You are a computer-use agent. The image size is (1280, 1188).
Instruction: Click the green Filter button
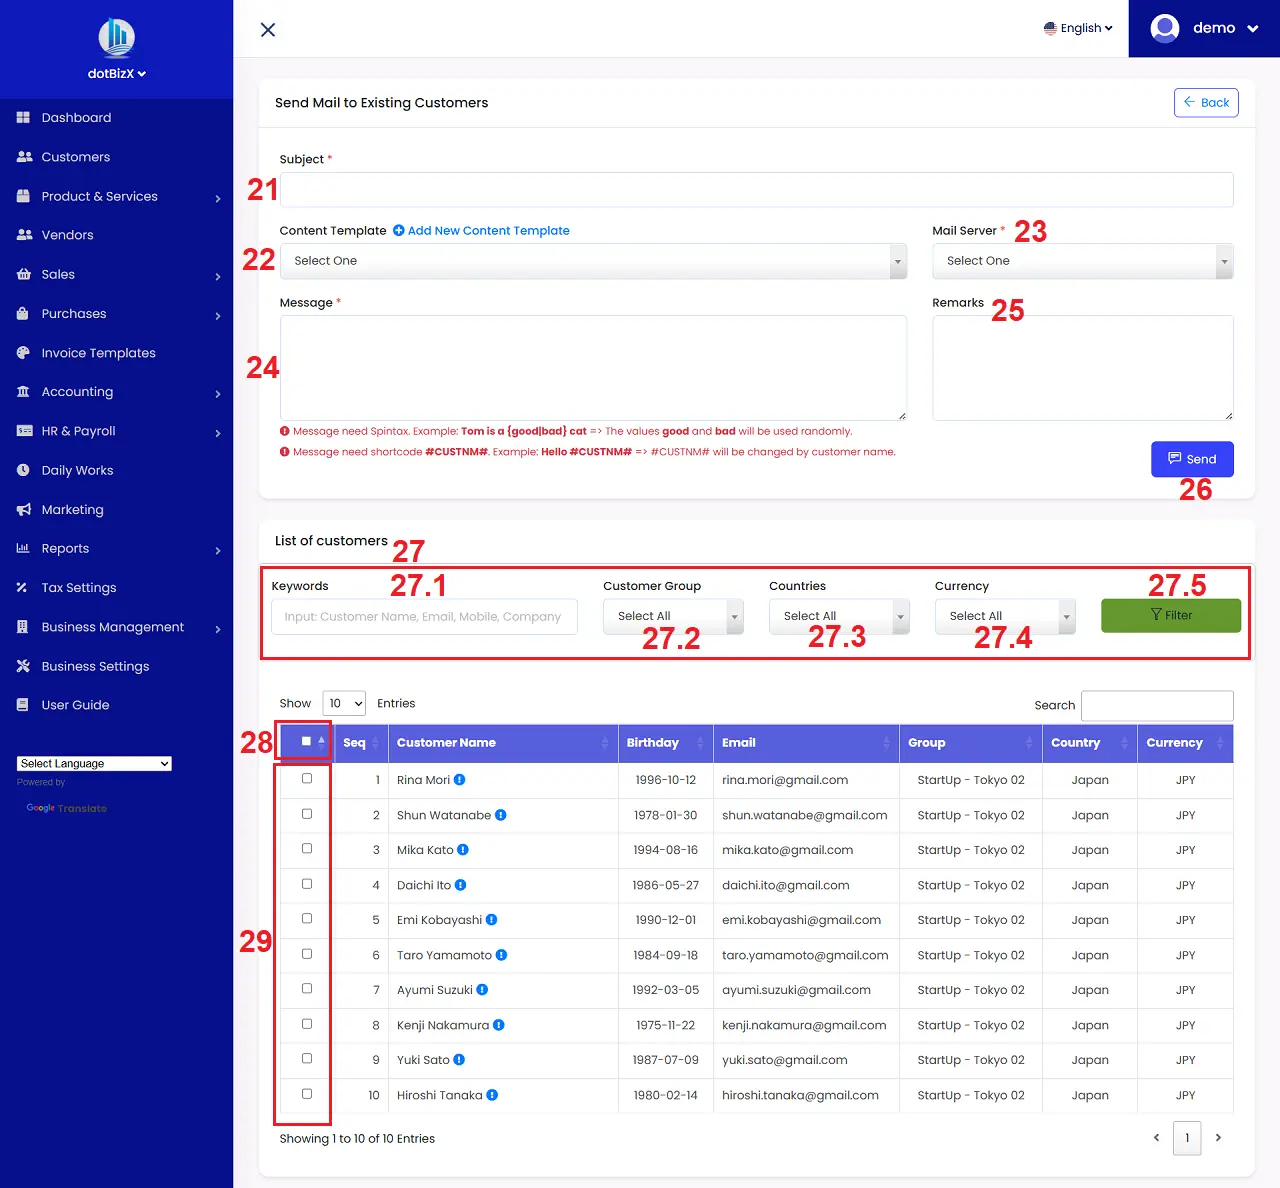tap(1170, 616)
